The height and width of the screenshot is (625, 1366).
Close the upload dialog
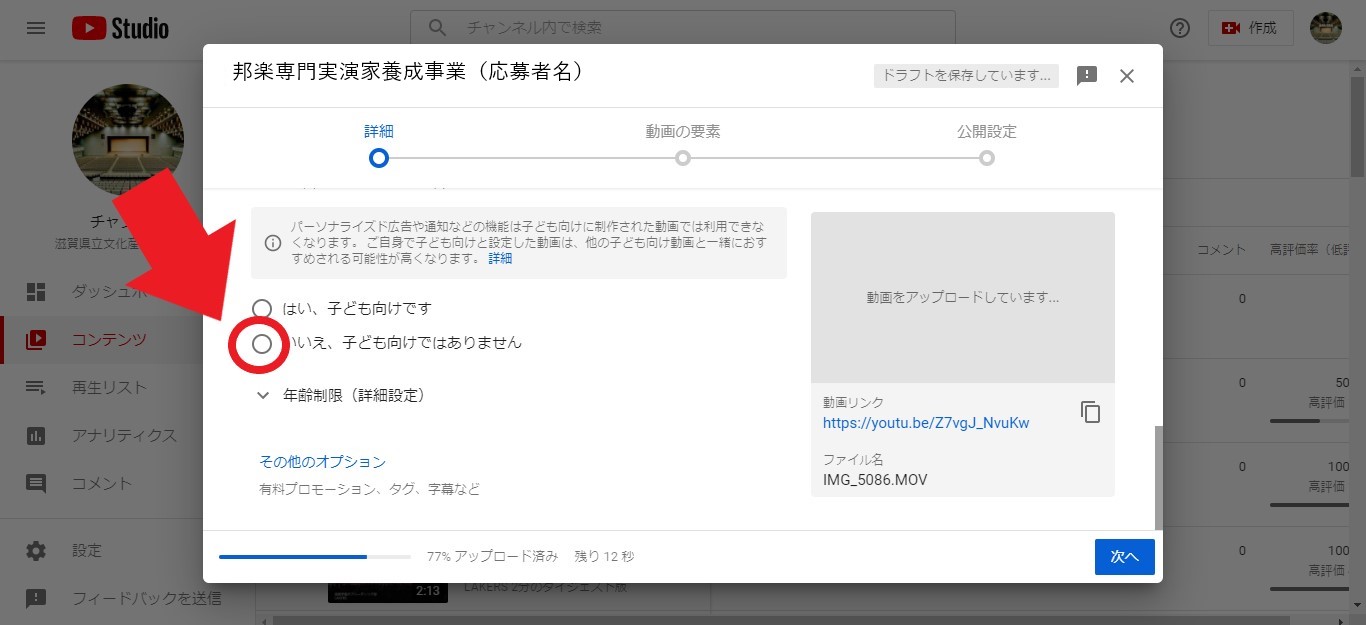pos(1127,76)
